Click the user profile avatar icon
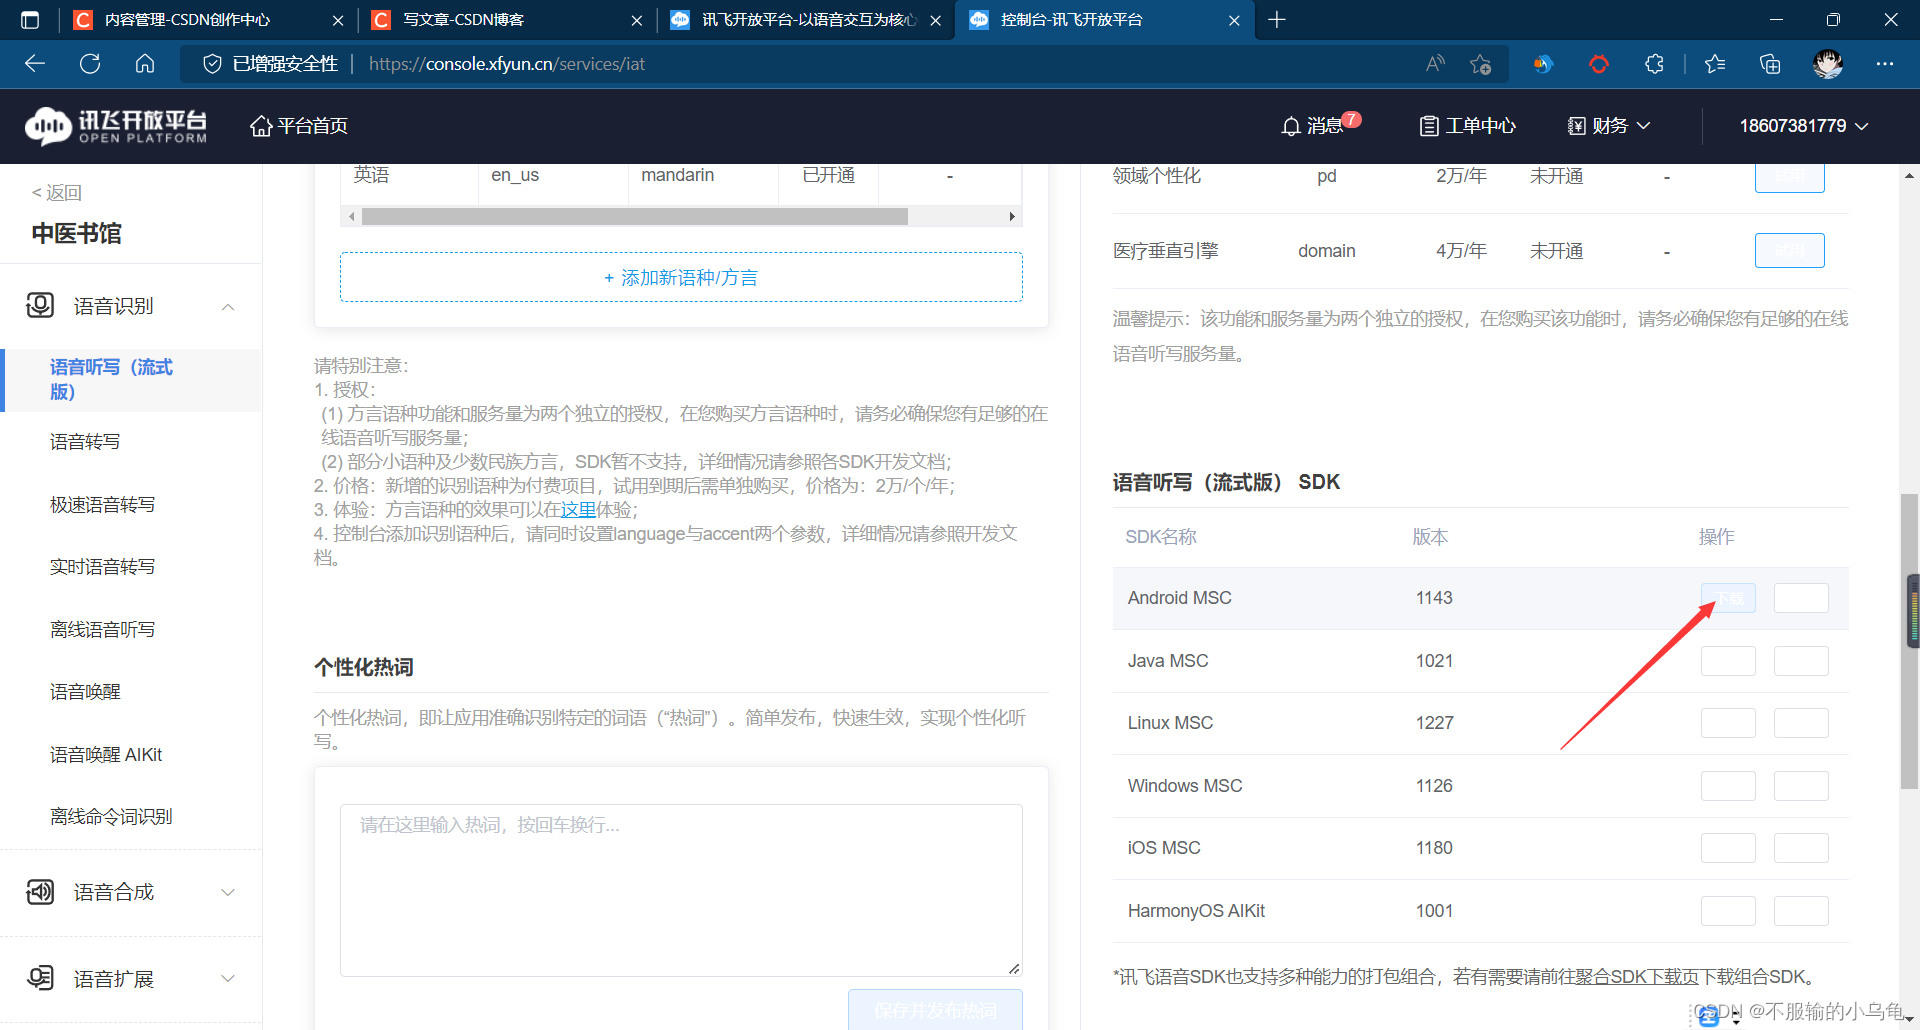 coord(1828,64)
